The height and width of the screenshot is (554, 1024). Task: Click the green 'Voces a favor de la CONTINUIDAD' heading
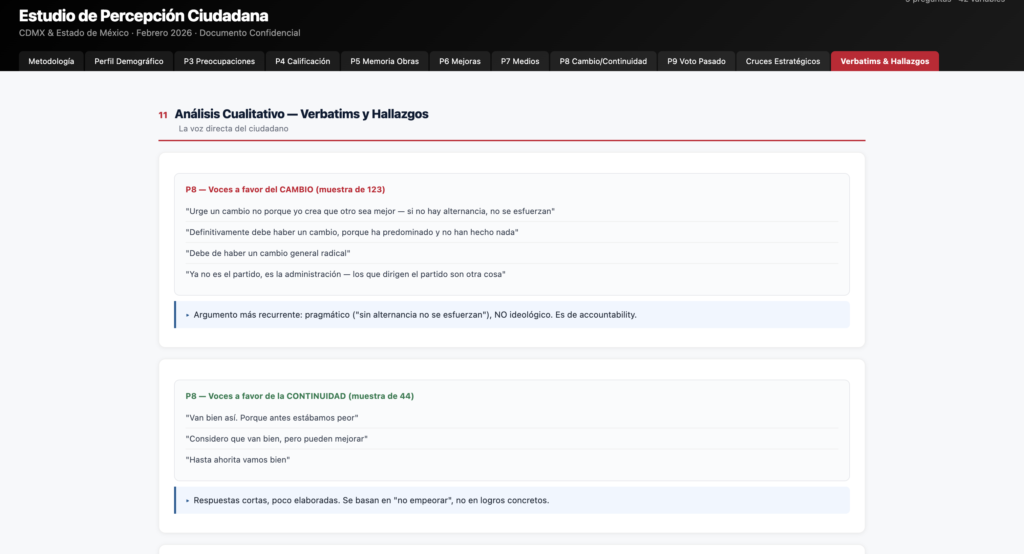pyautogui.click(x=299, y=395)
